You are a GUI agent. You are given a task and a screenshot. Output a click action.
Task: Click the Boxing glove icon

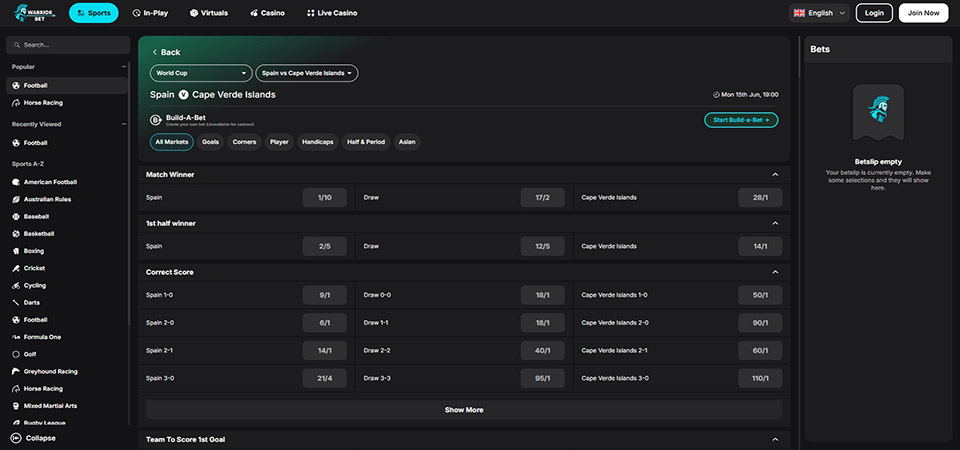point(16,251)
